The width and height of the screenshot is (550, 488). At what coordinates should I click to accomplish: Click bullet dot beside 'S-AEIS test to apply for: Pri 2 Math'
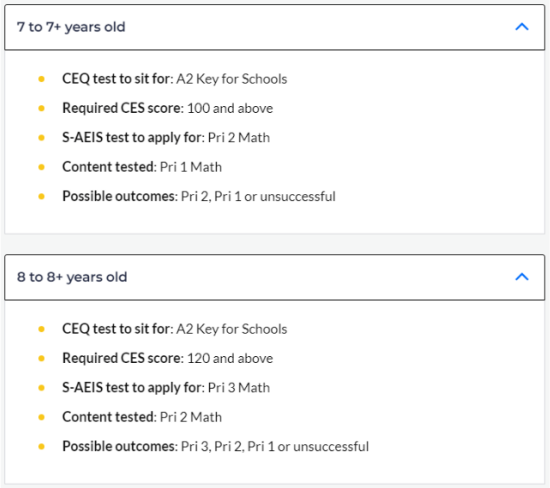coord(41,138)
